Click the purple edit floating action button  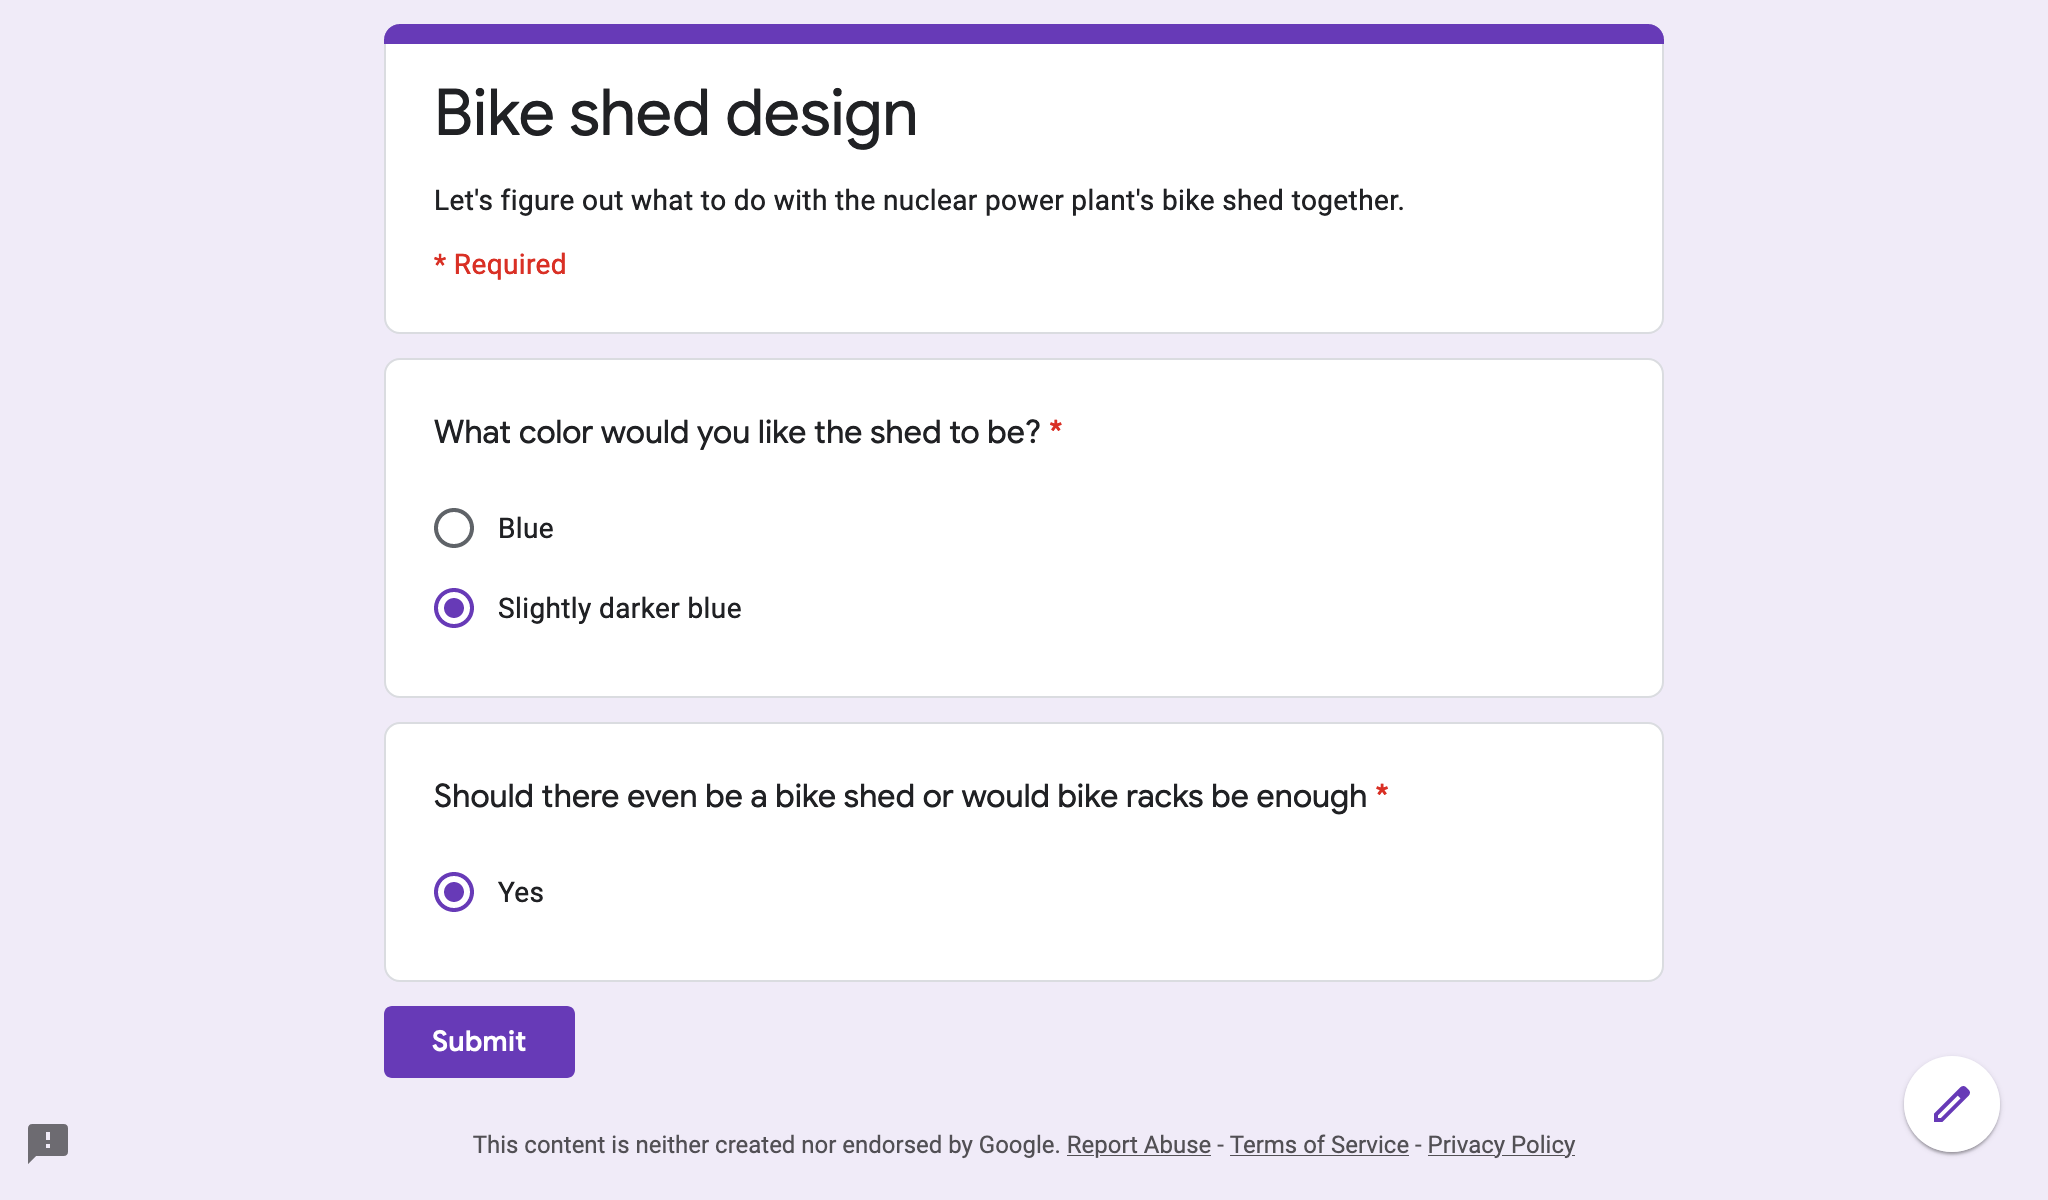point(1951,1103)
